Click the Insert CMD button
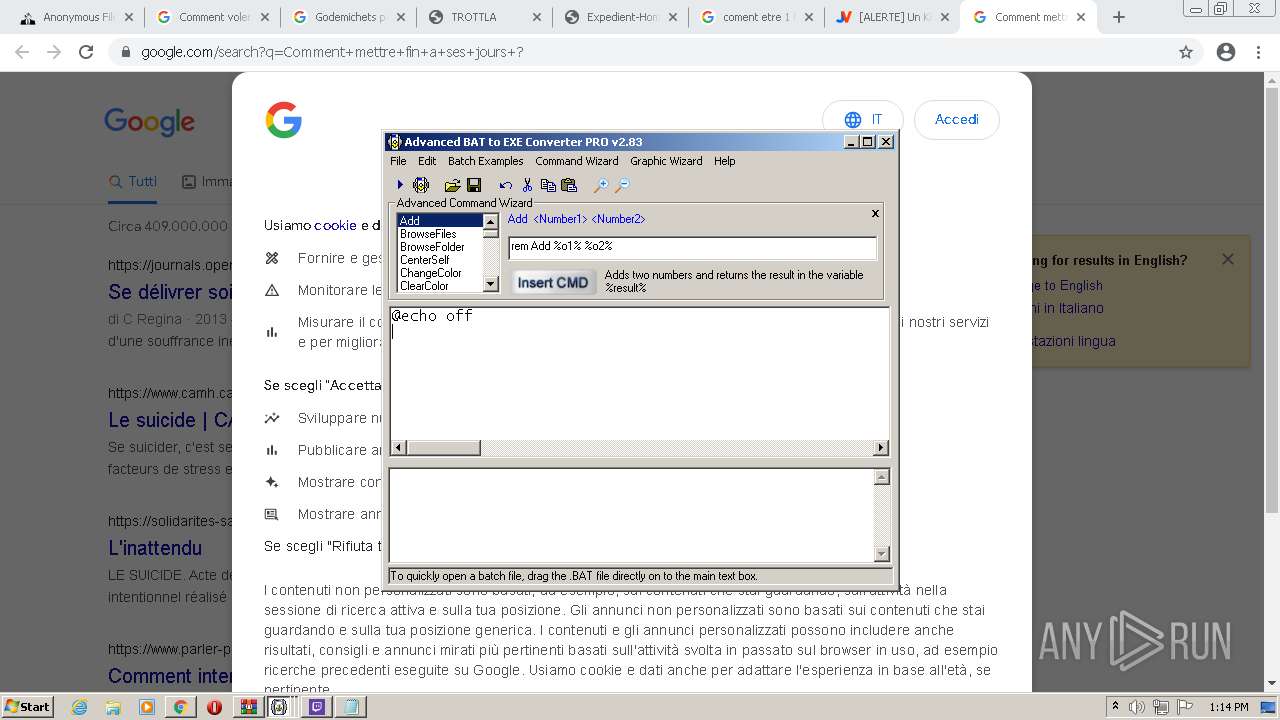 tap(553, 283)
